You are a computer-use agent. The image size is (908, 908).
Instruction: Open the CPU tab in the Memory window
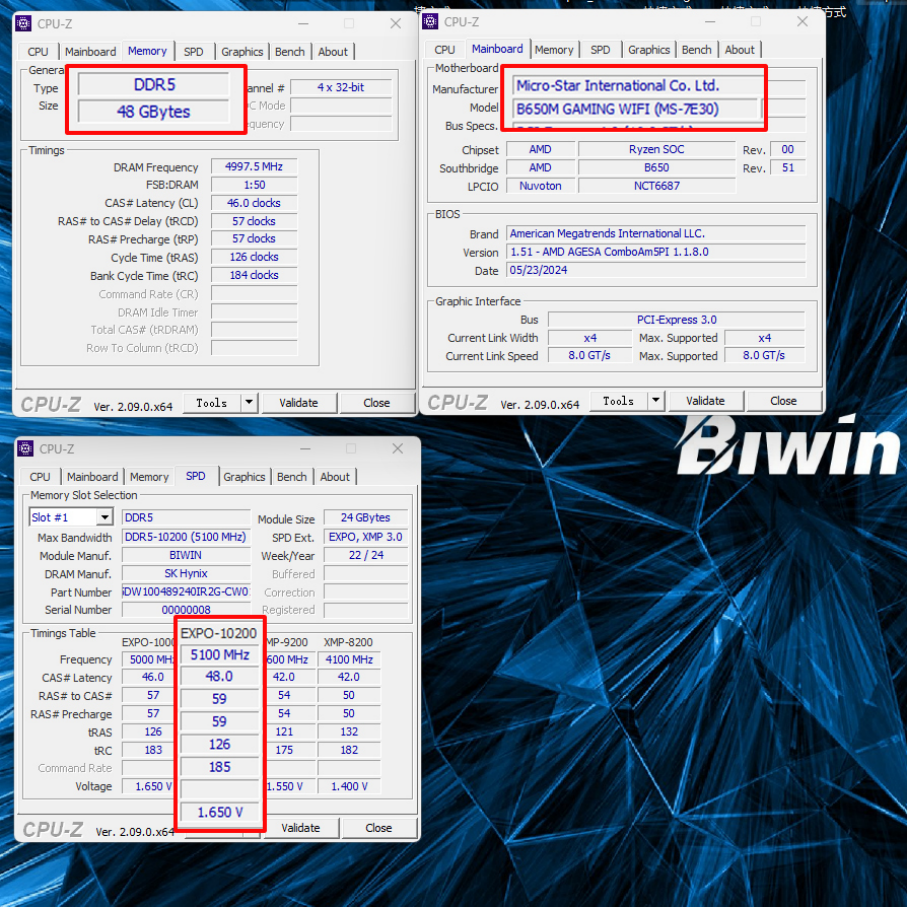click(x=38, y=52)
